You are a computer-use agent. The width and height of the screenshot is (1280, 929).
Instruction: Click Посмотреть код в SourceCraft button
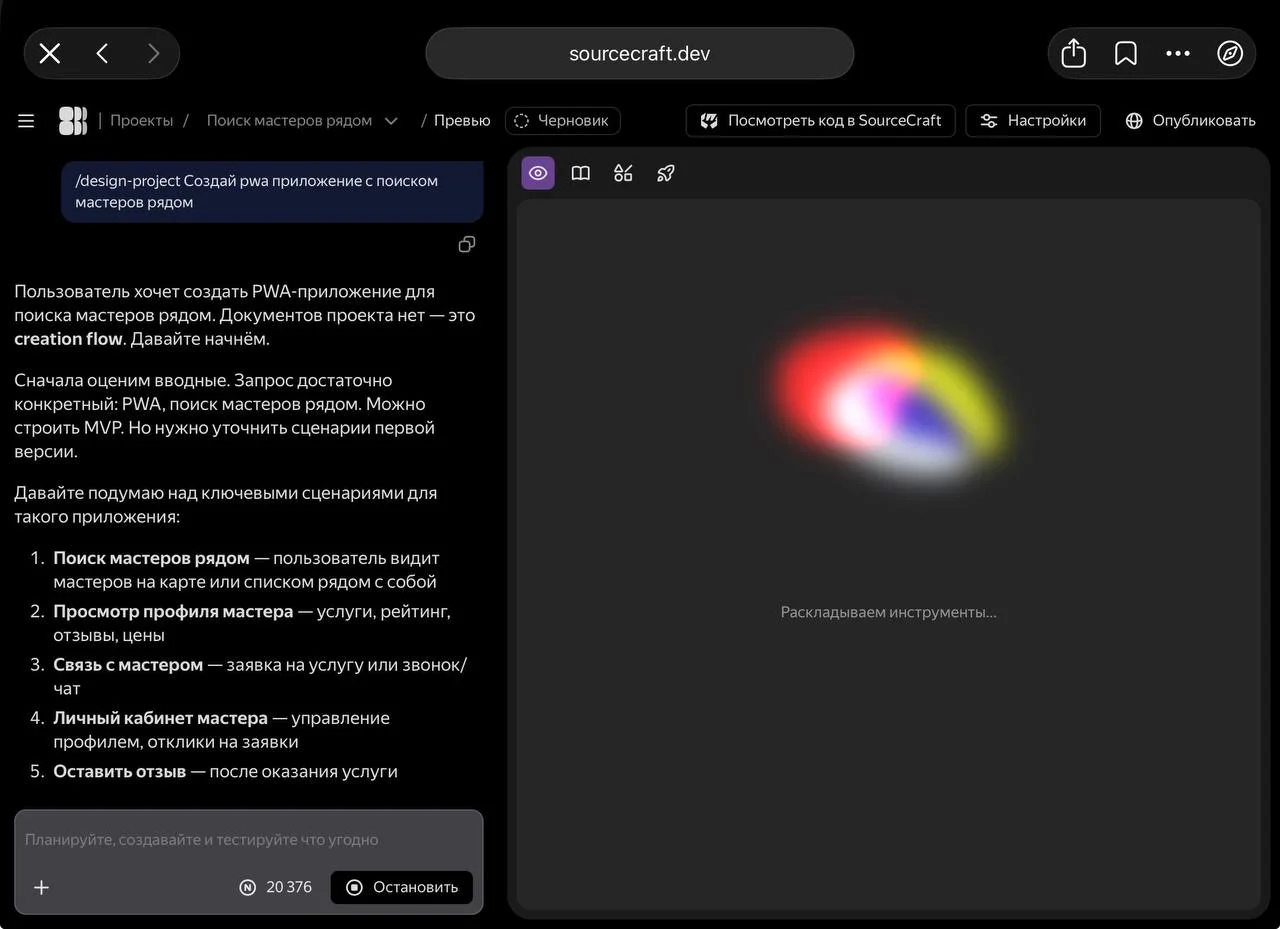(820, 121)
